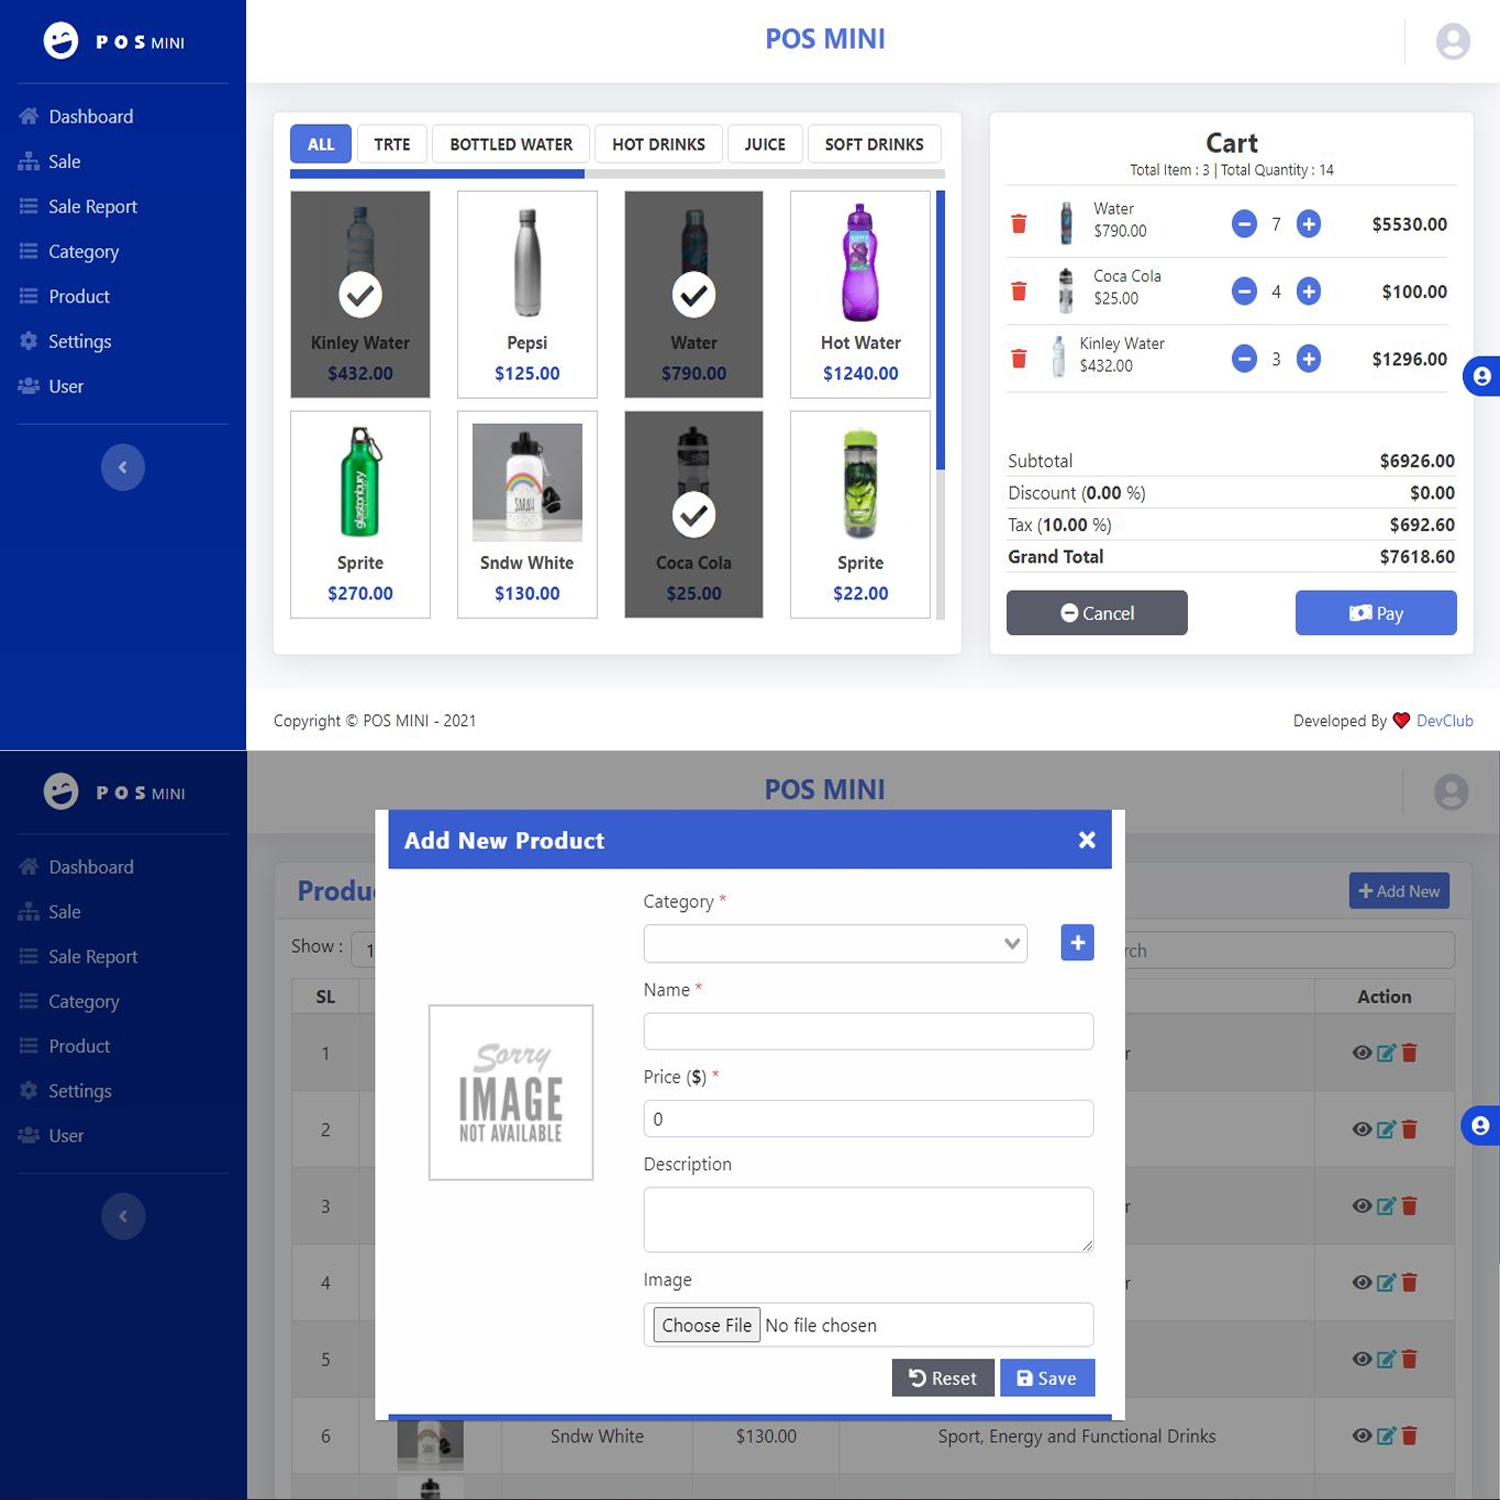Increase Kinley Water quantity with plus icon
1500x1500 pixels.
pyautogui.click(x=1308, y=359)
